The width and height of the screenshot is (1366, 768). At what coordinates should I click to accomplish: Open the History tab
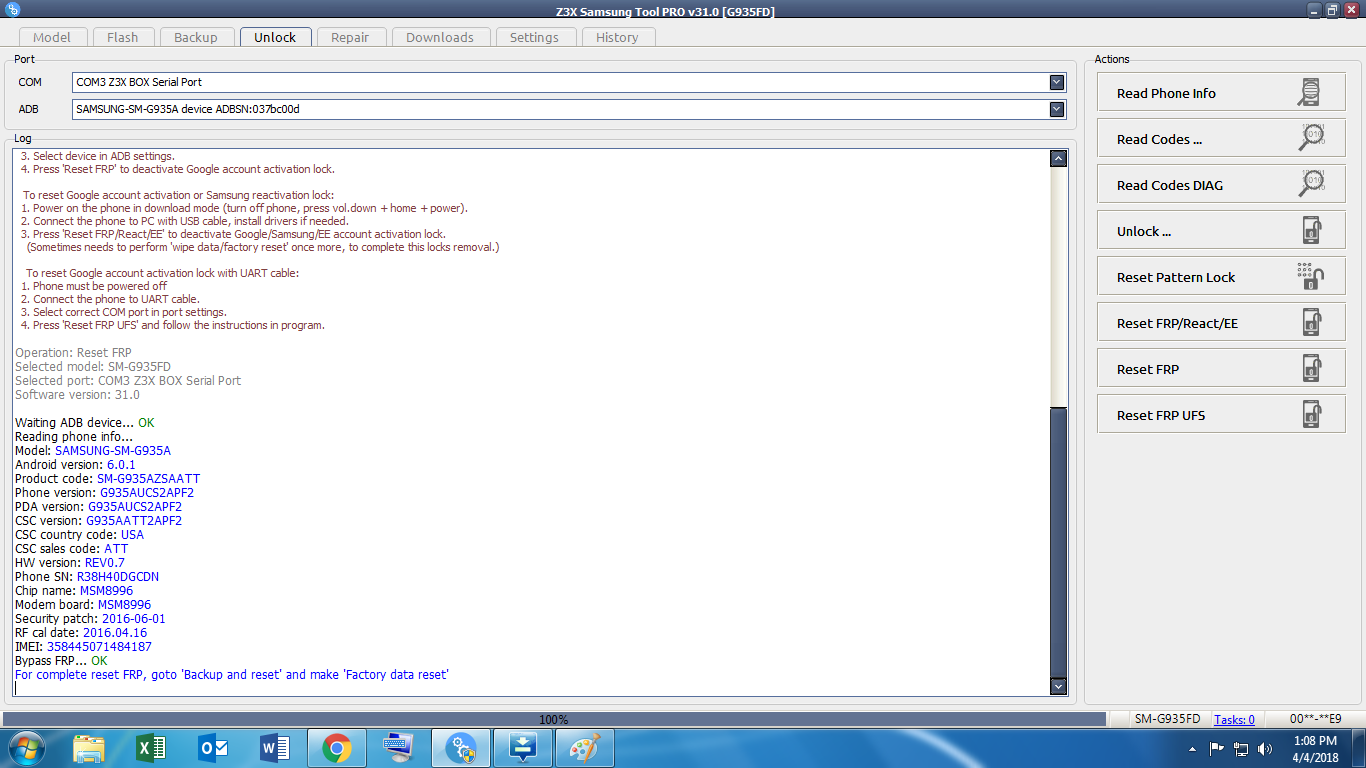pos(617,37)
